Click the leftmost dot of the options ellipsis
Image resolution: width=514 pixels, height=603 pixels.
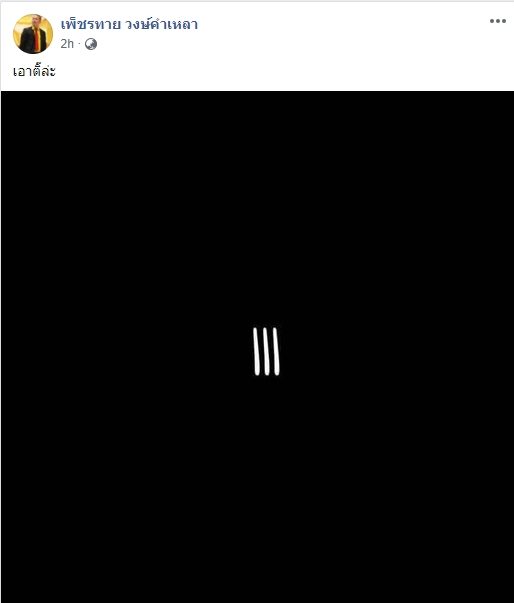[492, 21]
